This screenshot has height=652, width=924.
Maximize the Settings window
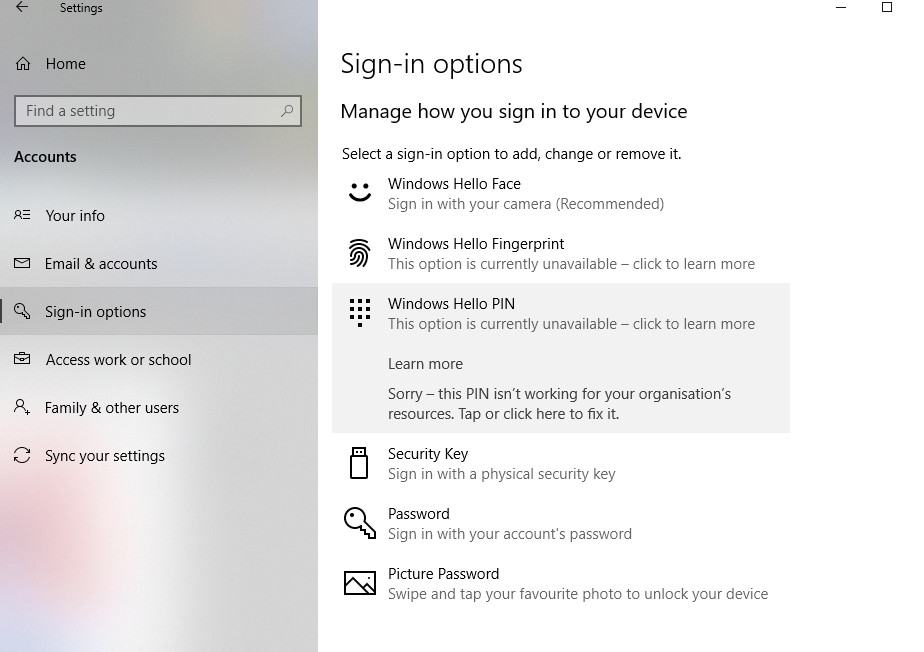[x=886, y=7]
